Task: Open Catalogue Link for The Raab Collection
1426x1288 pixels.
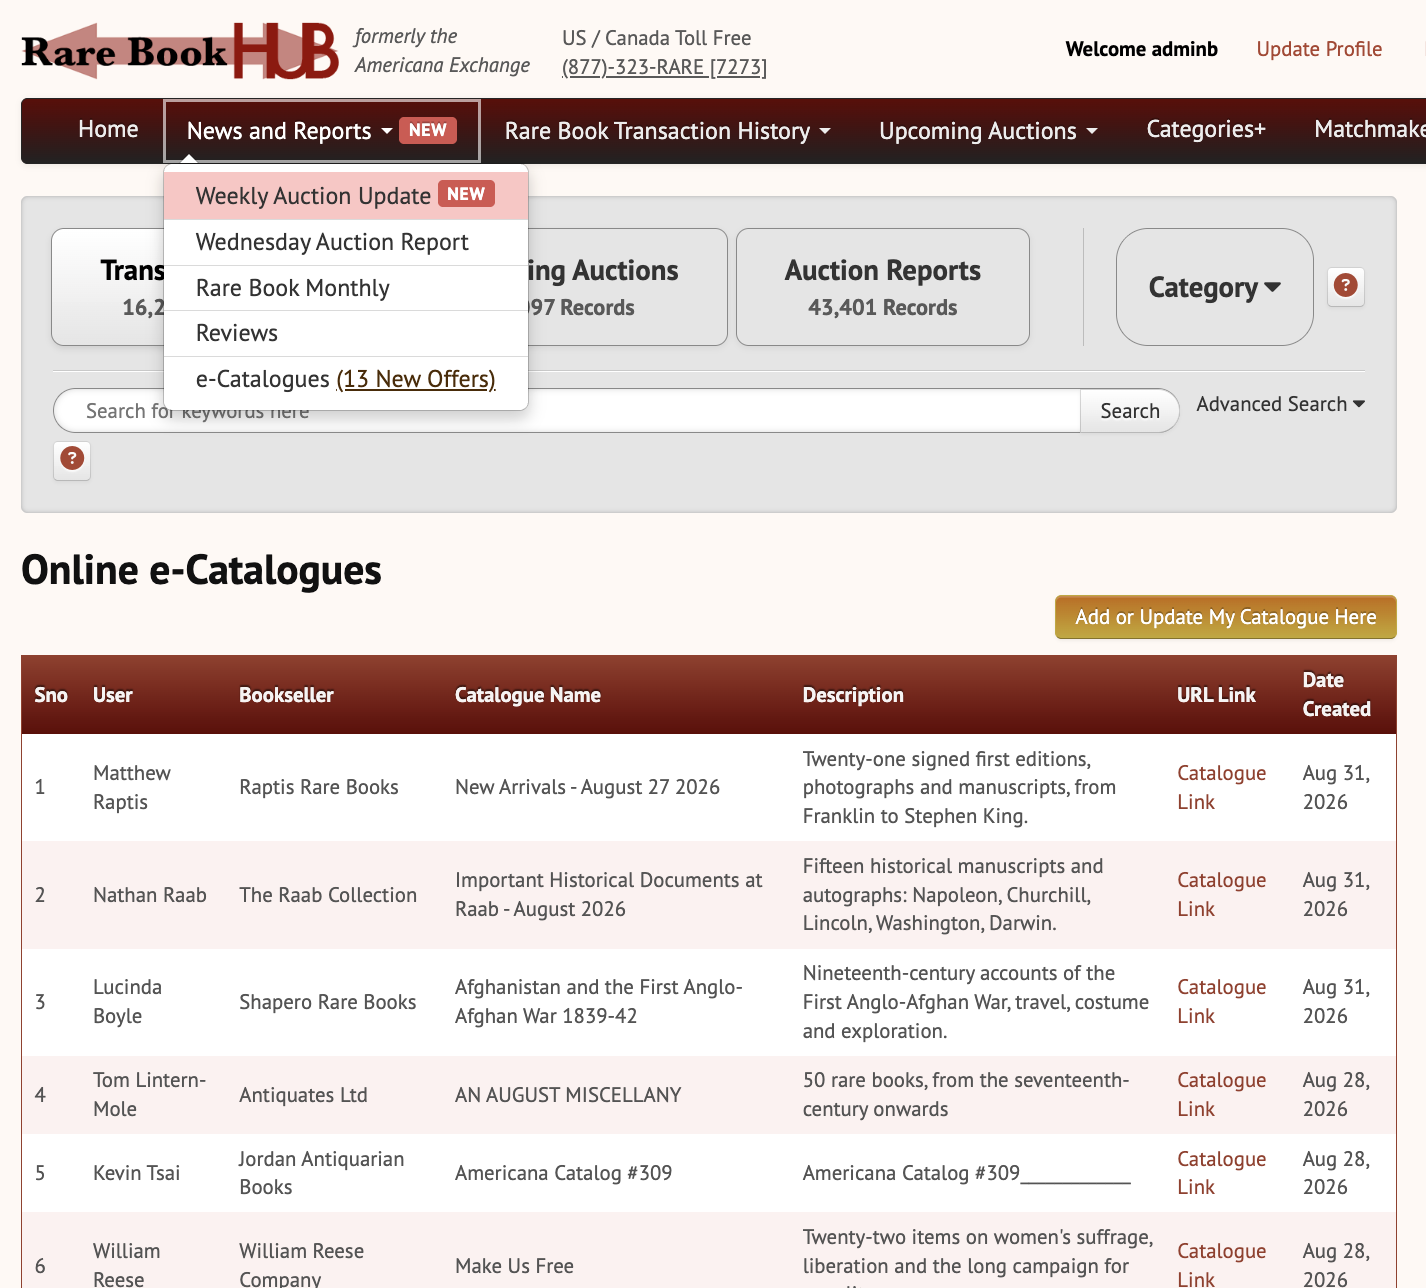Action: [x=1221, y=894]
